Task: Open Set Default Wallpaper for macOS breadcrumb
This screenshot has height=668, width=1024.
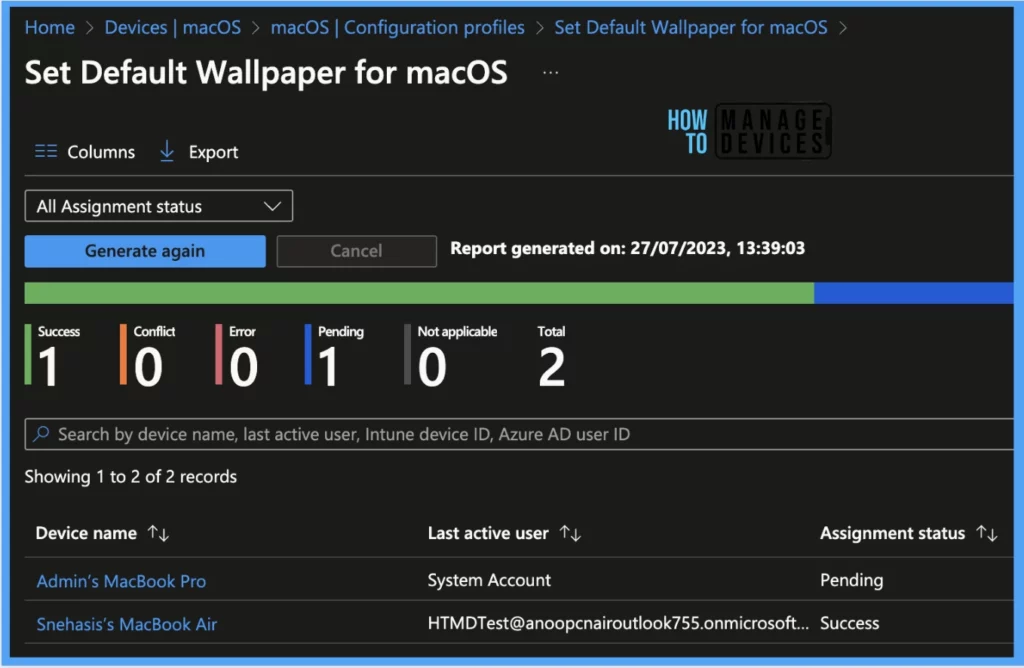Action: coord(691,27)
